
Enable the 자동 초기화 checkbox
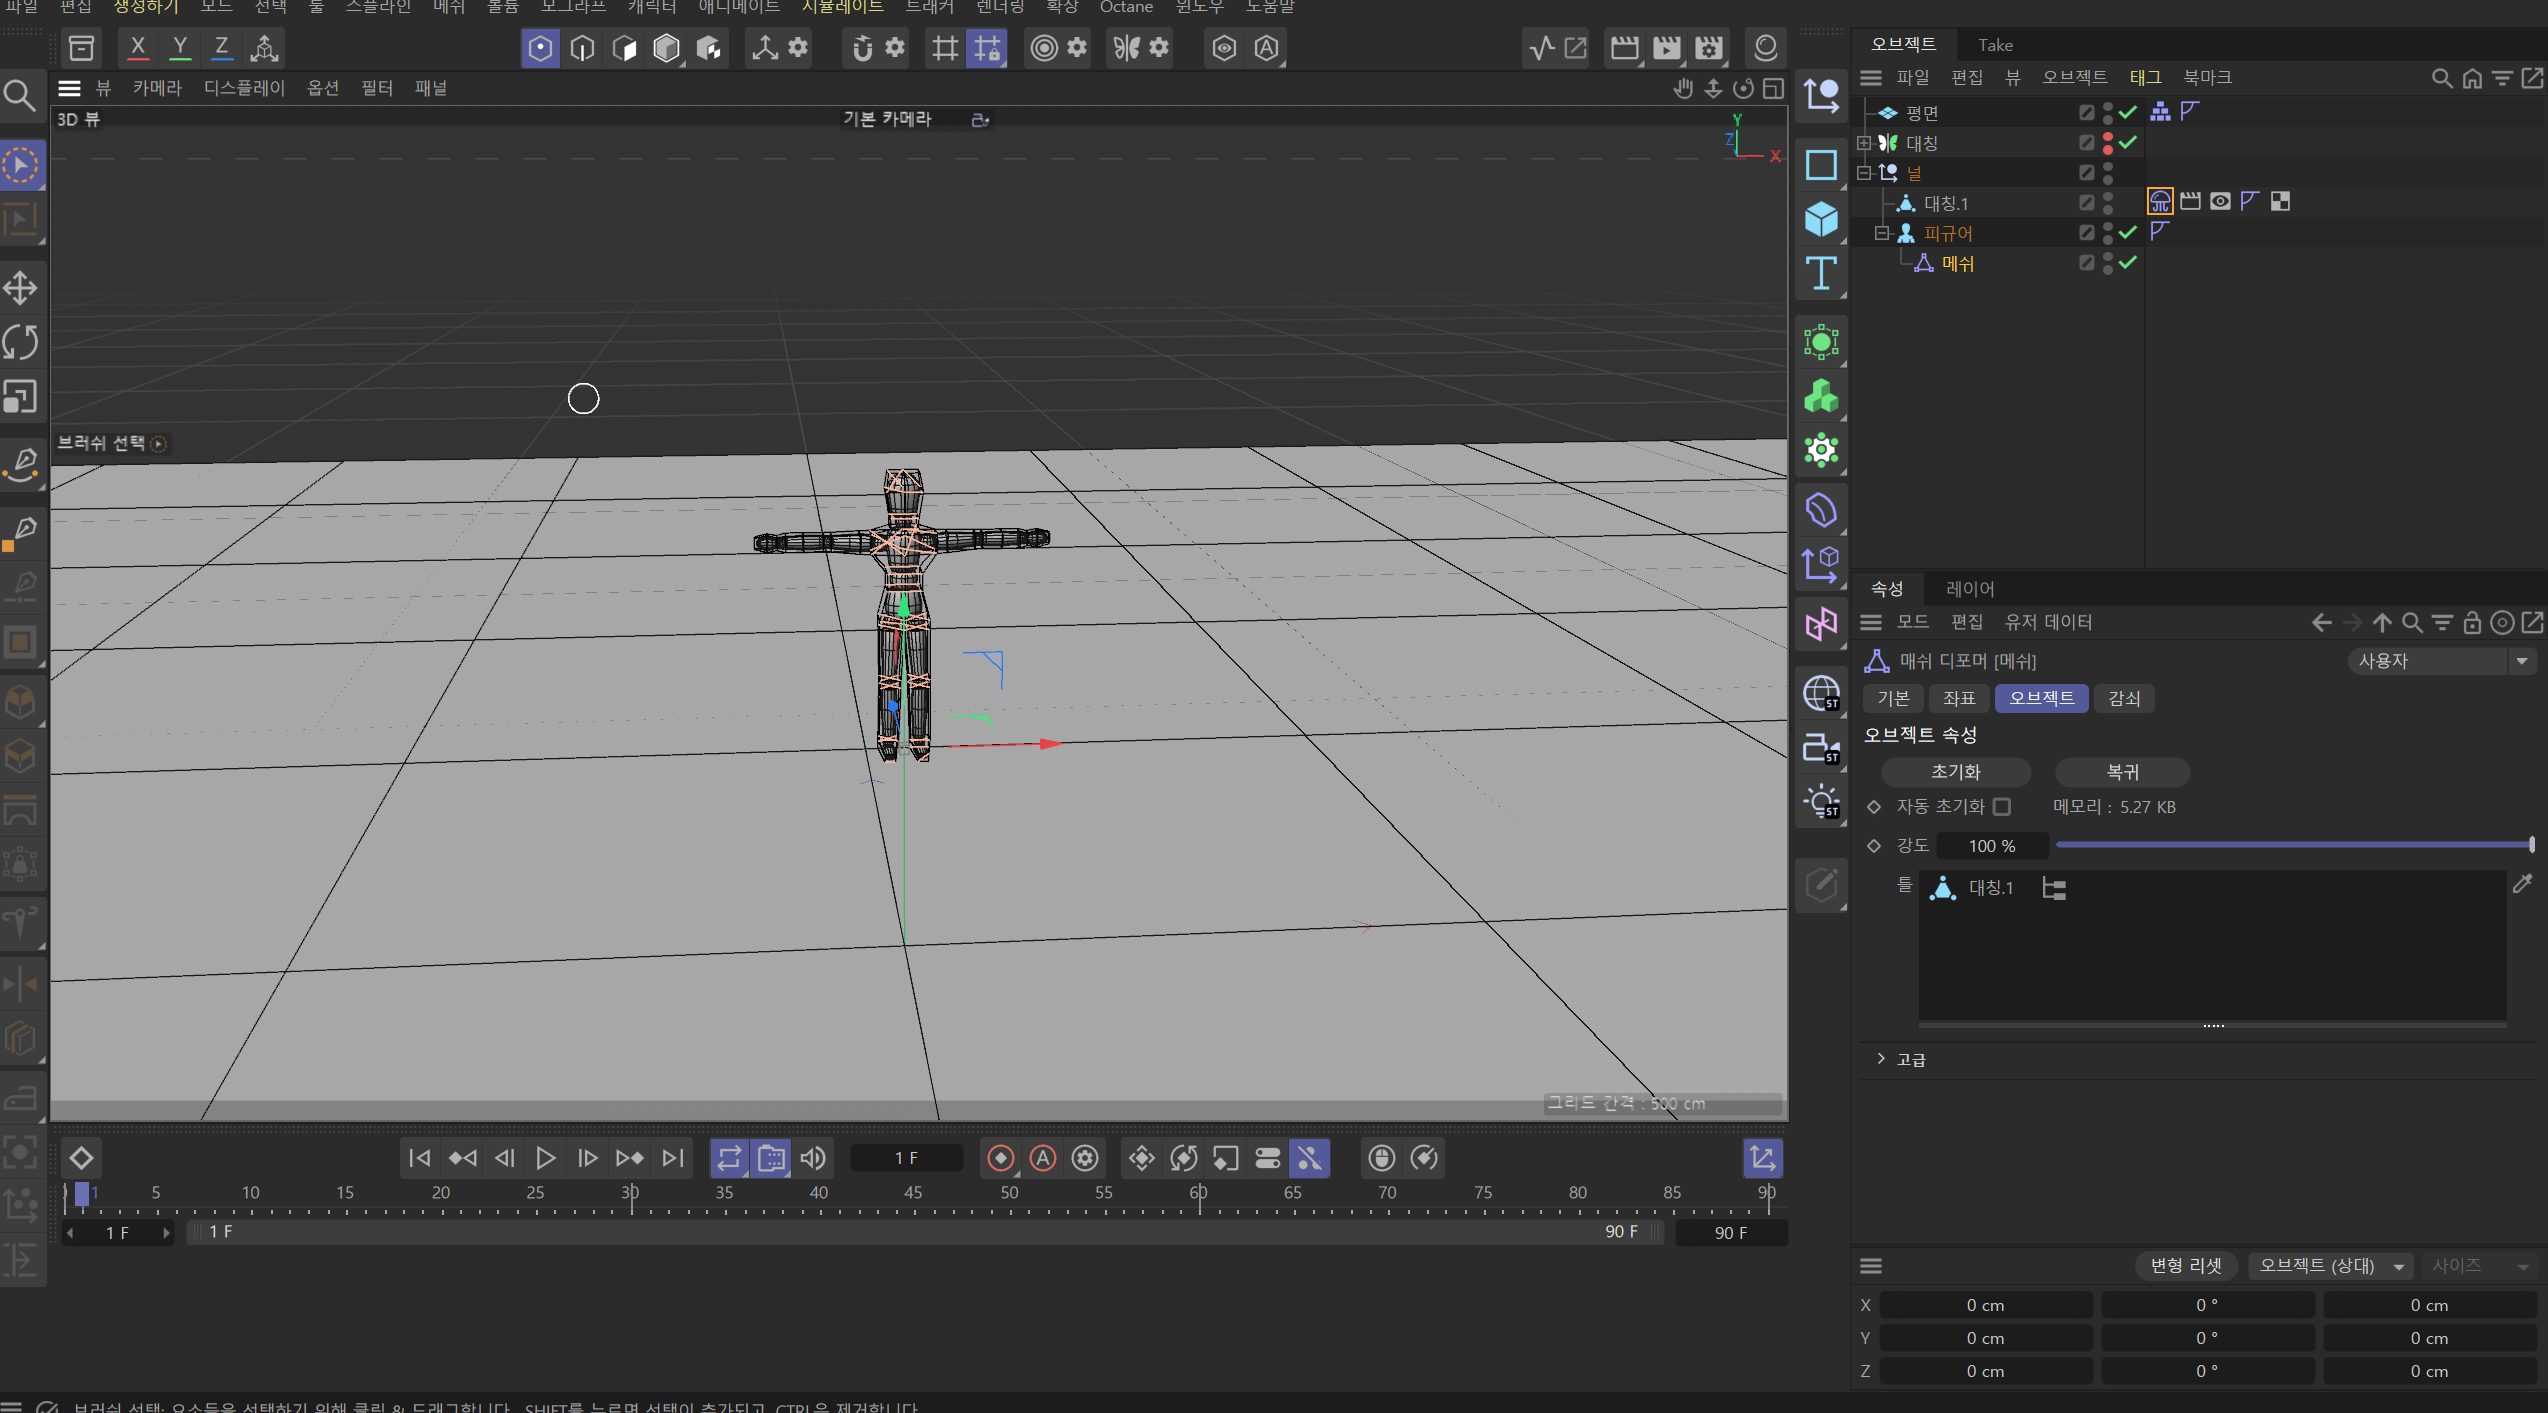tap(2002, 806)
